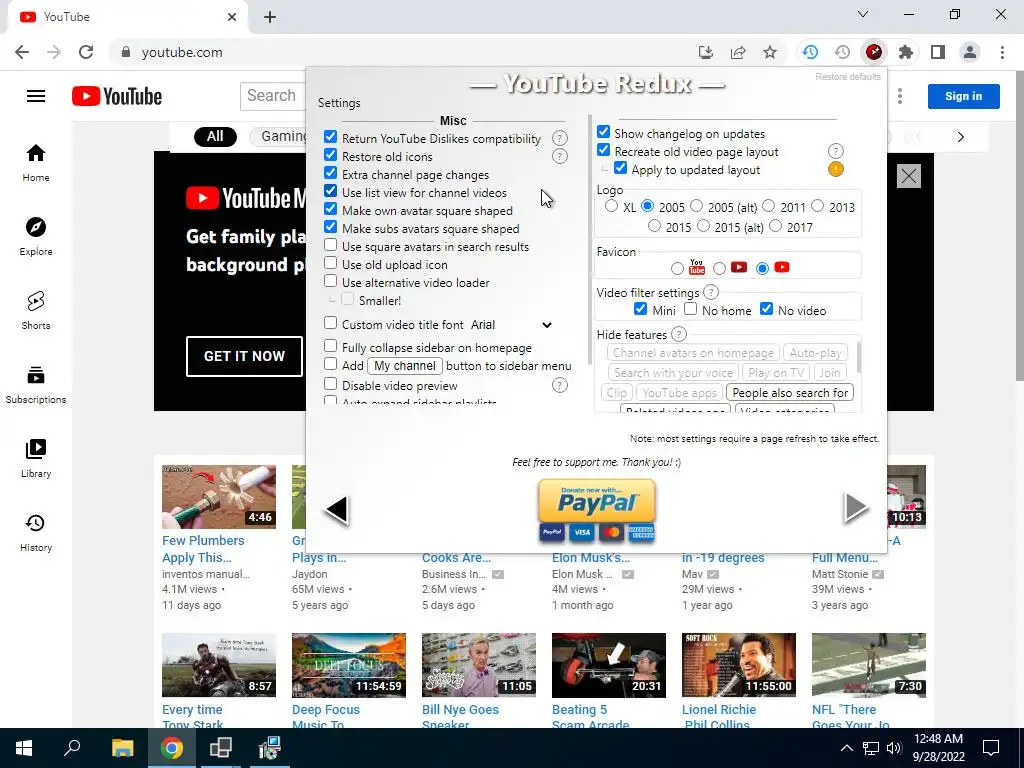
Task: Toggle Use list view for channel videos
Action: [x=330, y=191]
